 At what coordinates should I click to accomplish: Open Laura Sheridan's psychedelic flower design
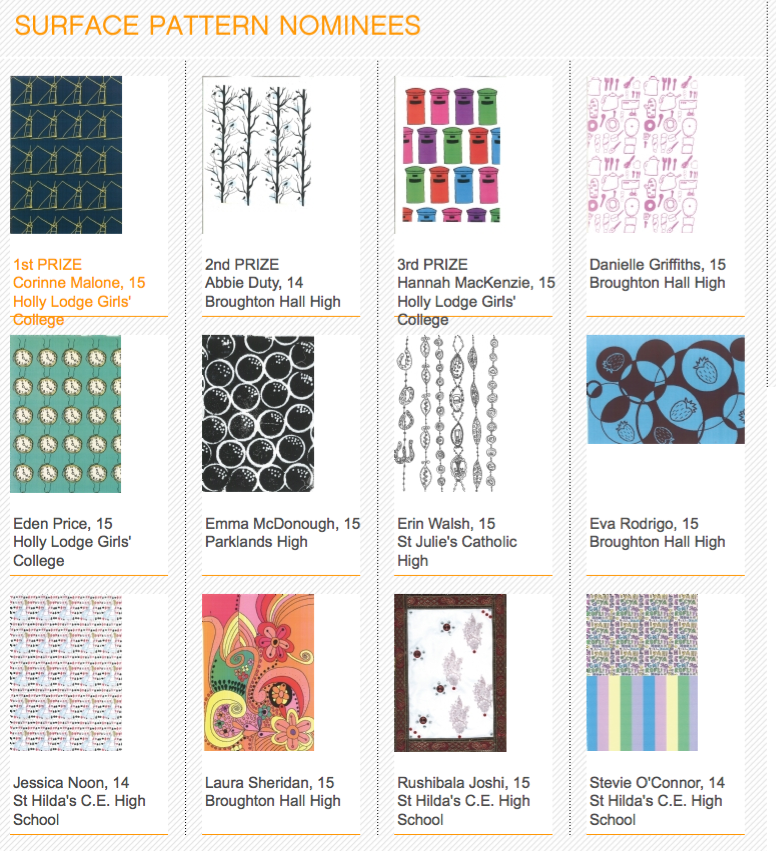click(258, 673)
